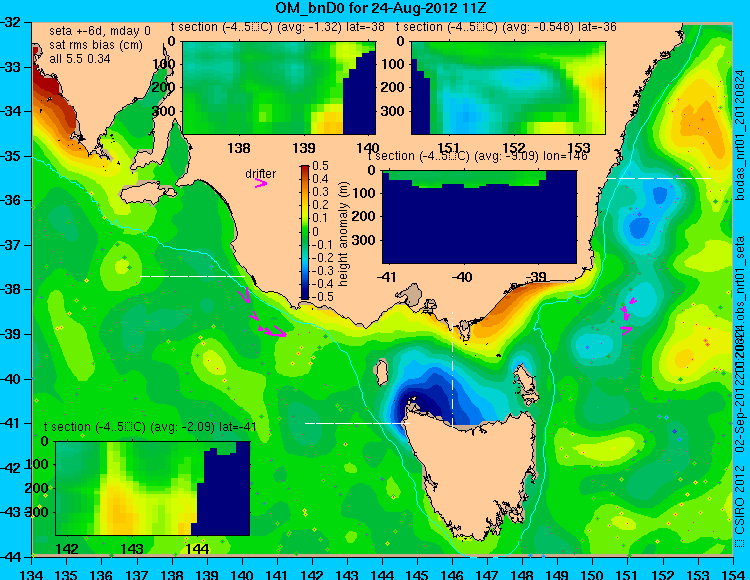Click the -44 label on the main latitude axis
Screen dimensions: 750x580
[11, 557]
